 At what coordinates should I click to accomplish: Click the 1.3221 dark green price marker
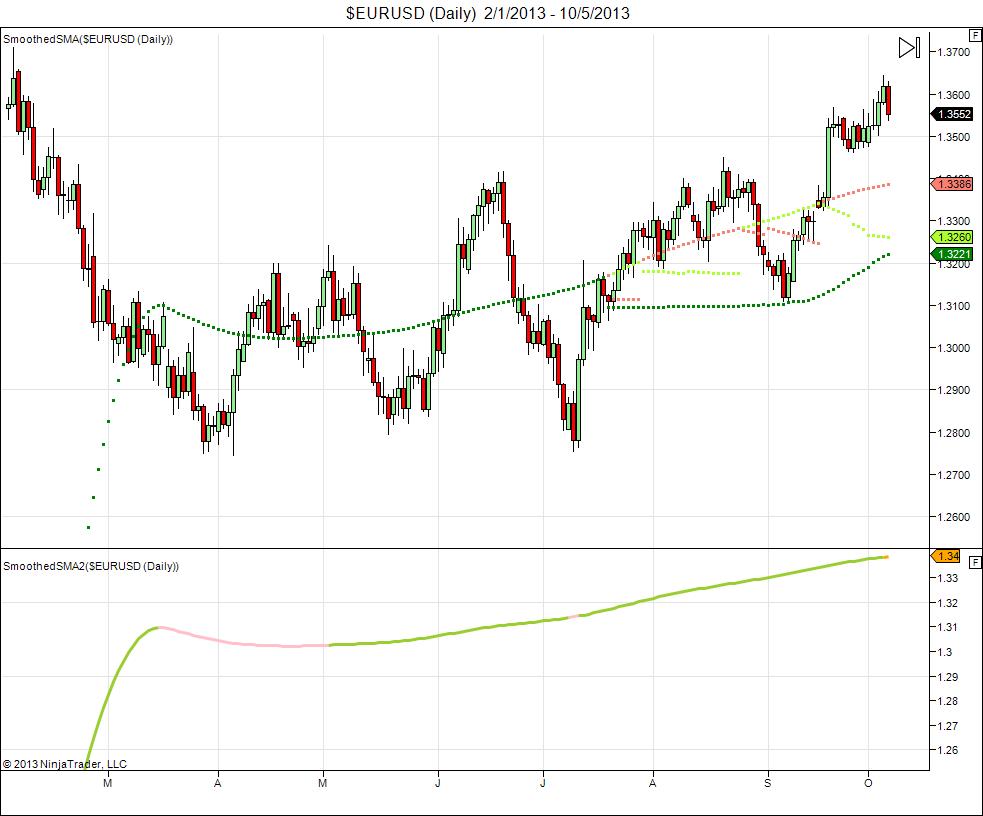pyautogui.click(x=953, y=254)
